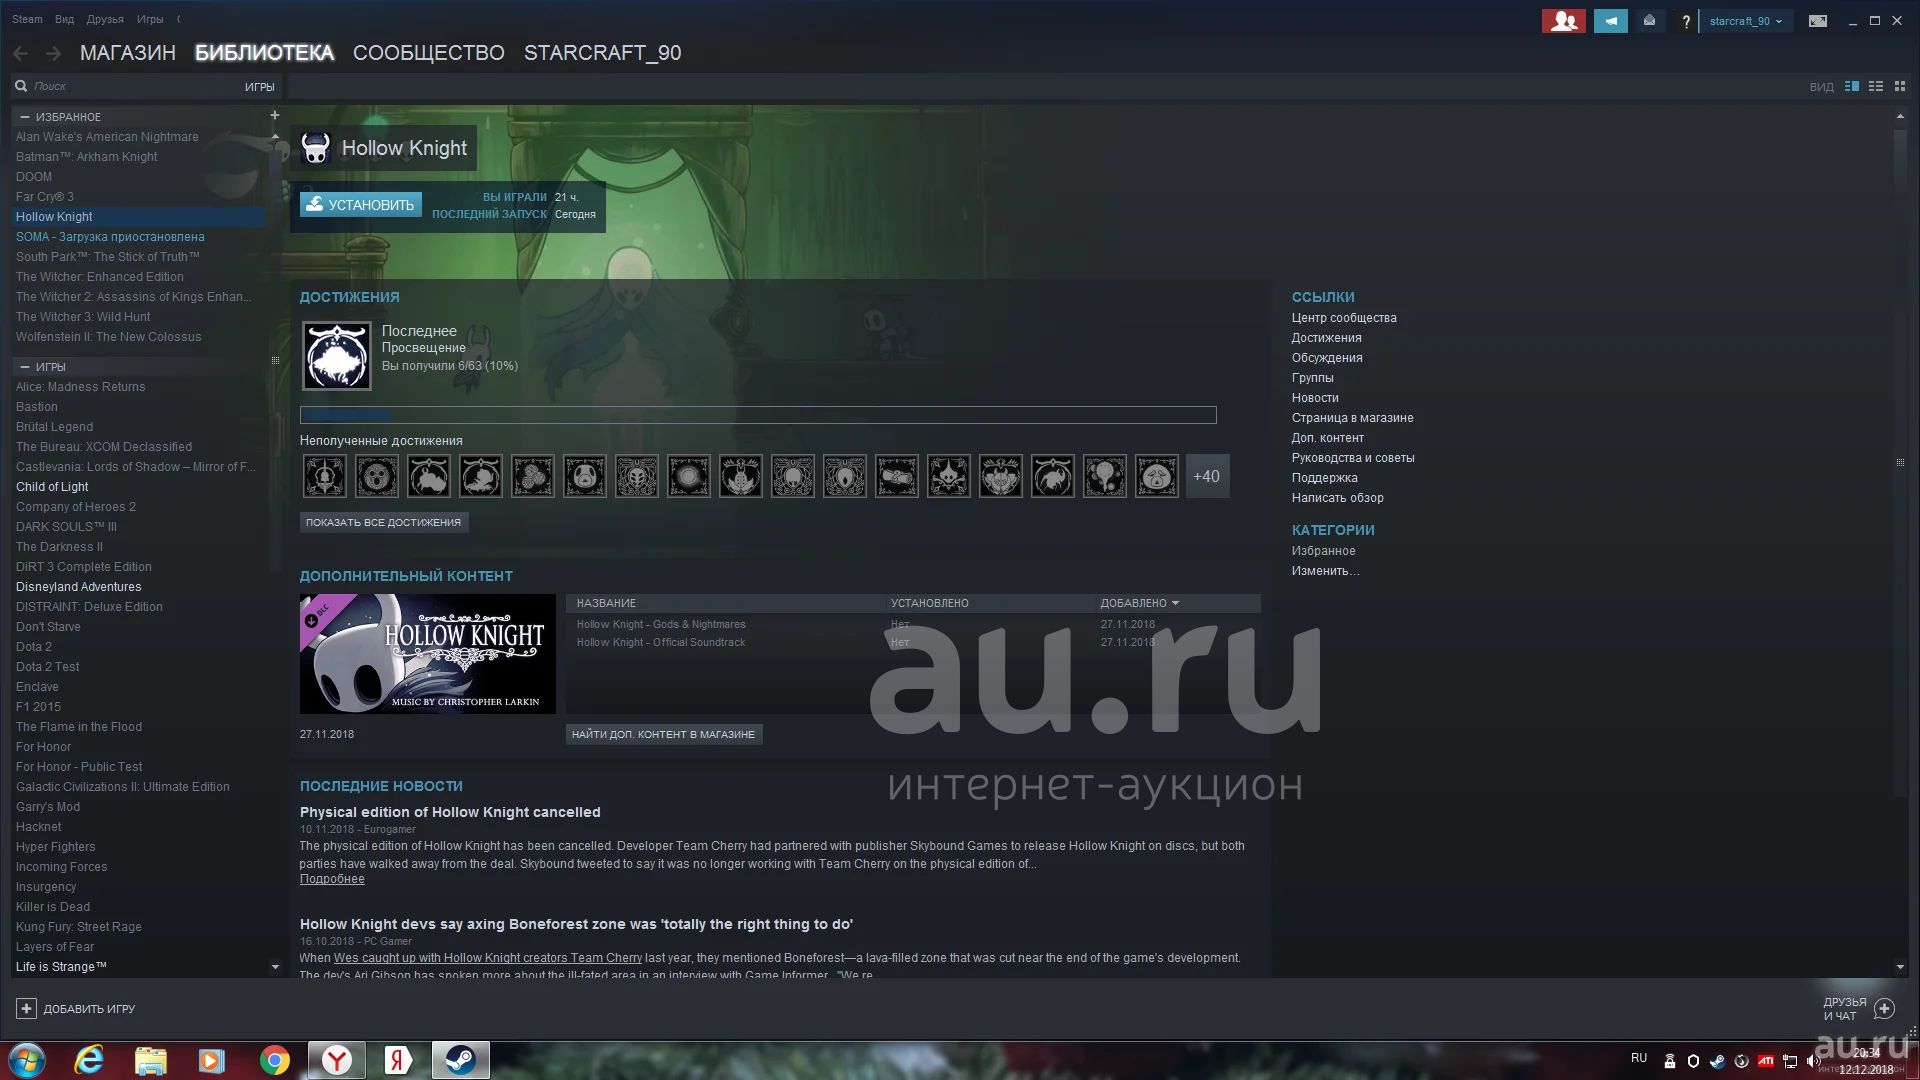Open Центр сообщества link
The height and width of the screenshot is (1080, 1920).
[x=1344, y=318]
